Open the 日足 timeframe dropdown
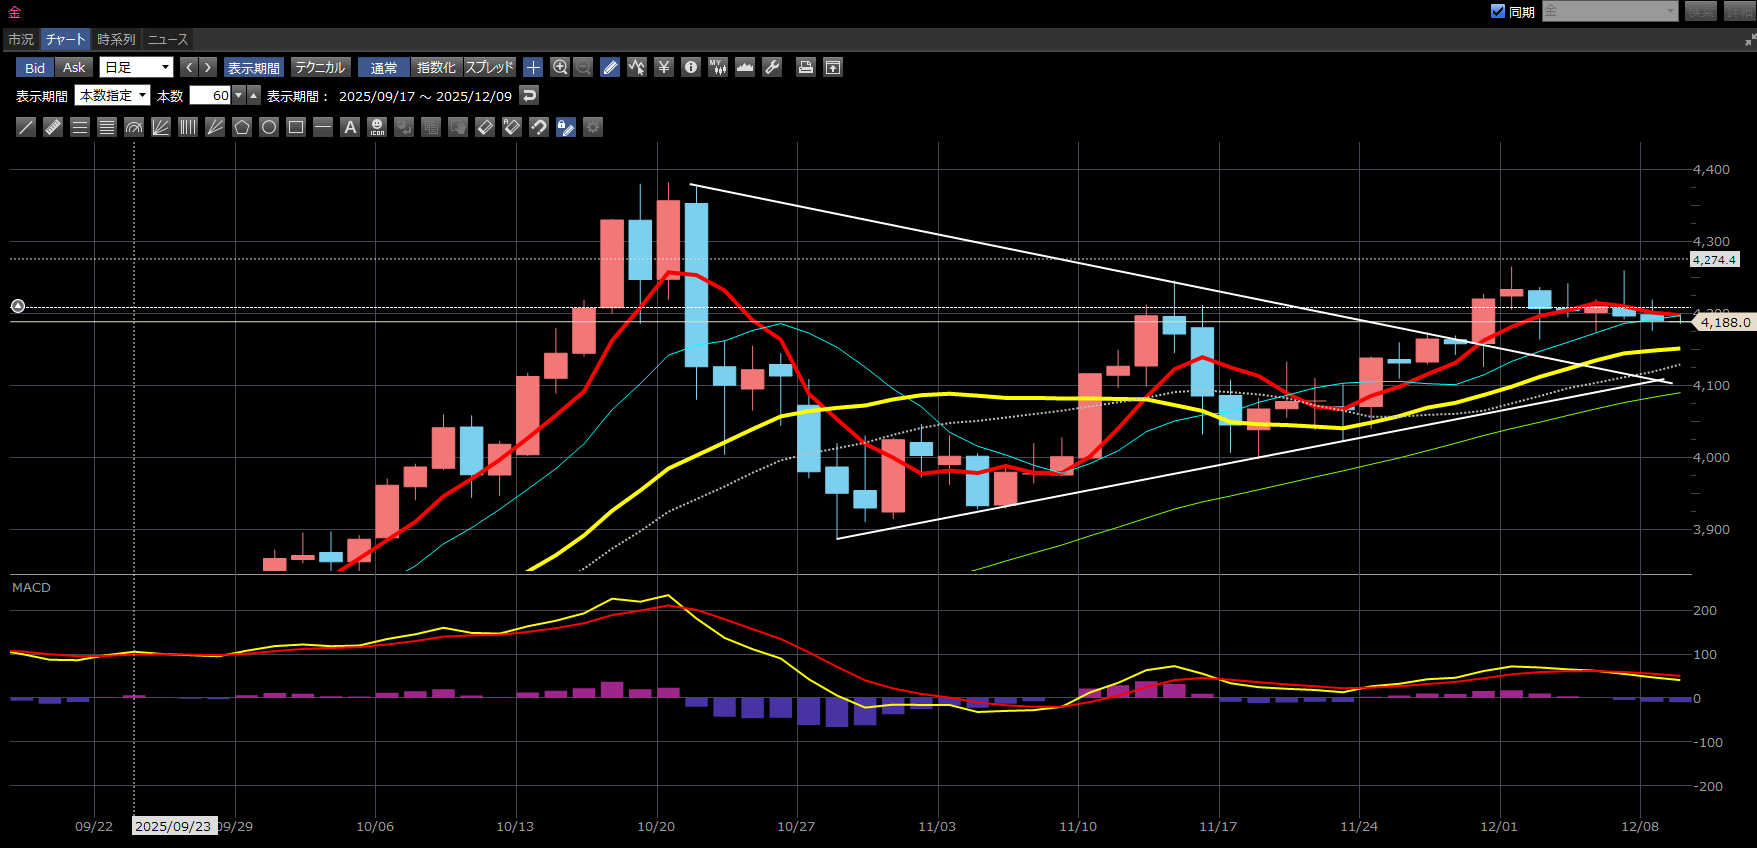The height and width of the screenshot is (848, 1757). (x=138, y=67)
